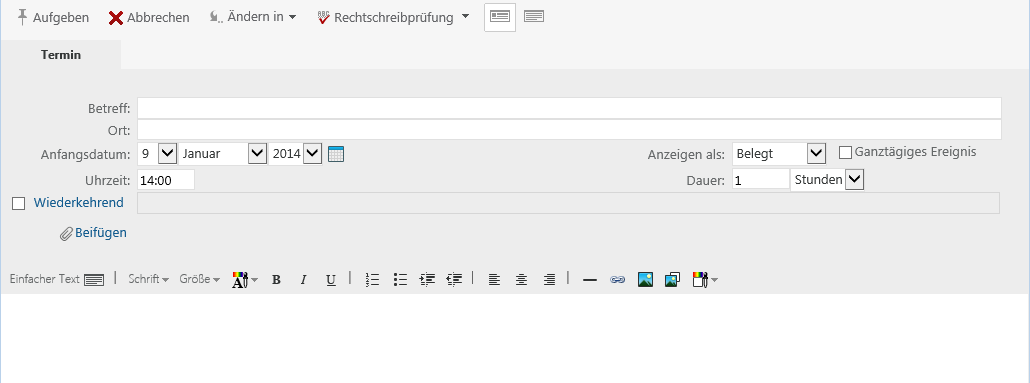This screenshot has height=383, width=1030.
Task: Toggle bold formatting
Action: click(x=277, y=280)
